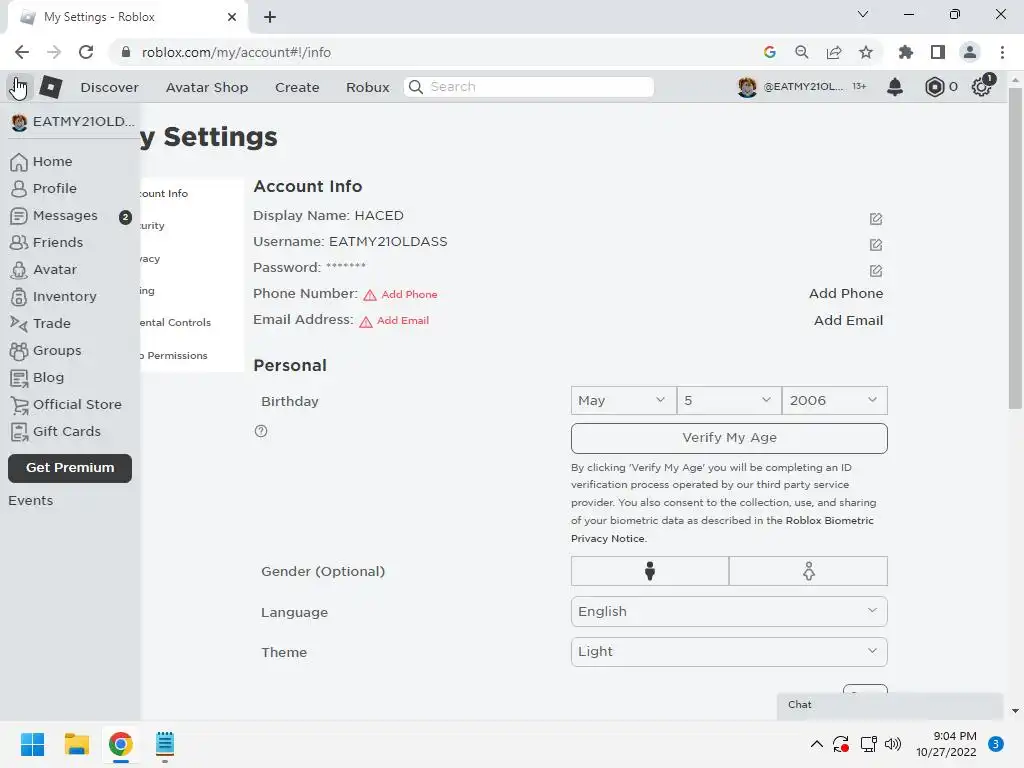Click the Get Premium button
Screen dimensions: 1024x768
click(70, 468)
